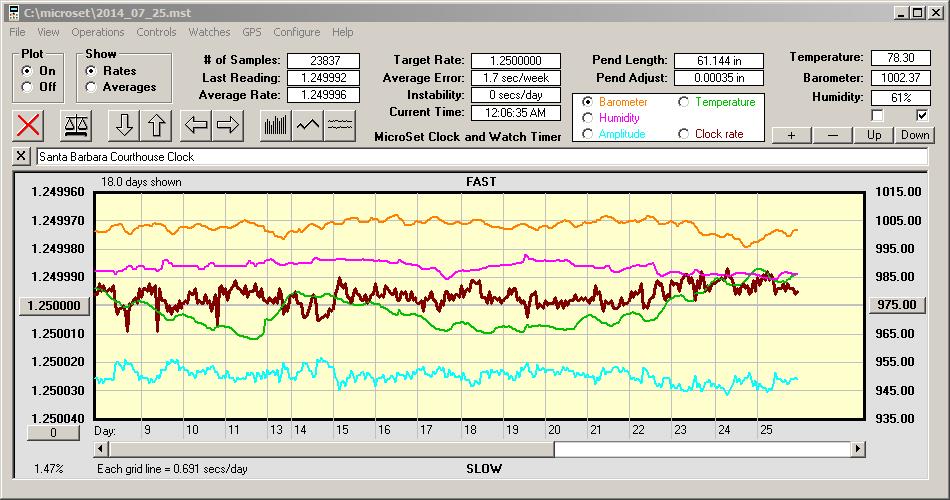Viewport: 950px width, 500px height.
Task: Click the scrollbar right arrow
Action: (x=857, y=449)
